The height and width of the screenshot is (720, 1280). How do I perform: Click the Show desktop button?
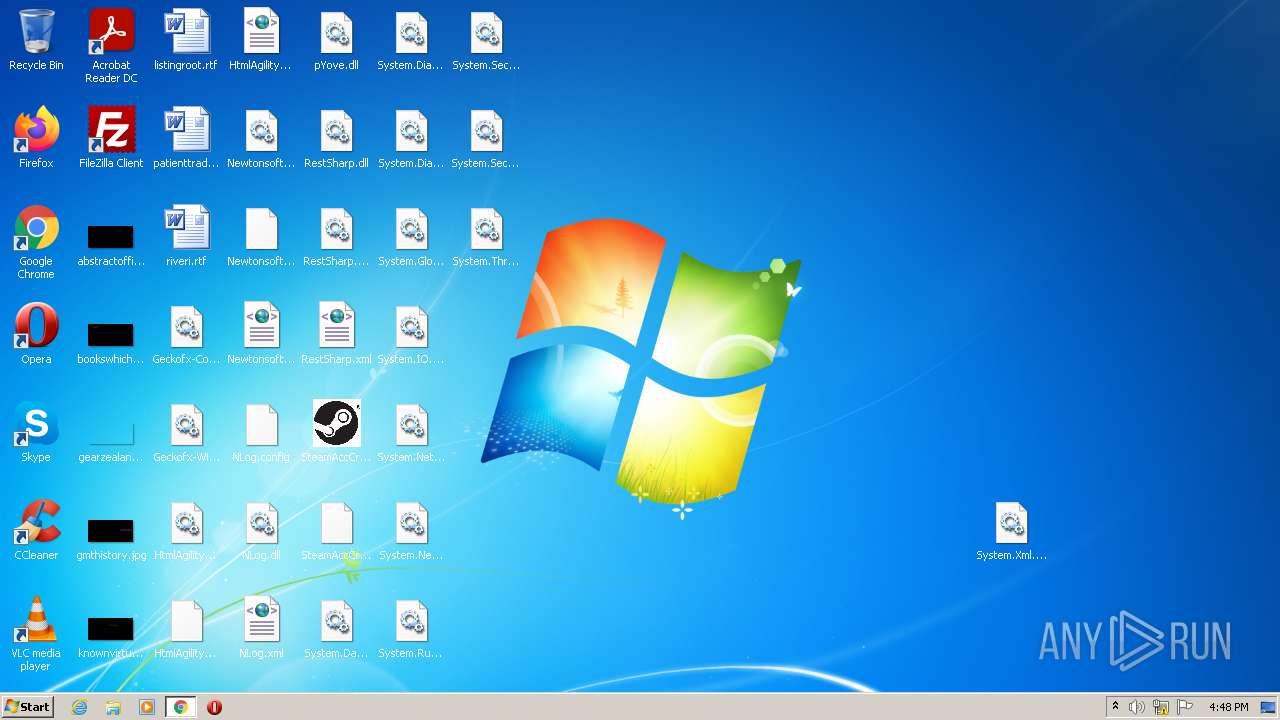tap(1269, 707)
